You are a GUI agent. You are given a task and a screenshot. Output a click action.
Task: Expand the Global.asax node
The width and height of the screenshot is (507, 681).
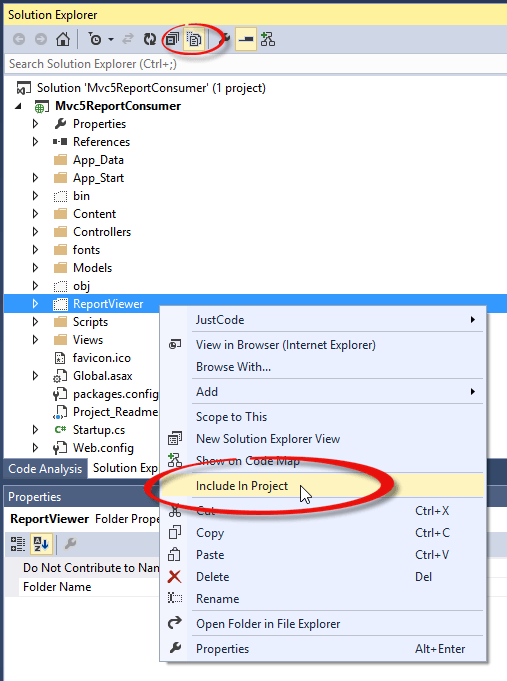(x=36, y=376)
